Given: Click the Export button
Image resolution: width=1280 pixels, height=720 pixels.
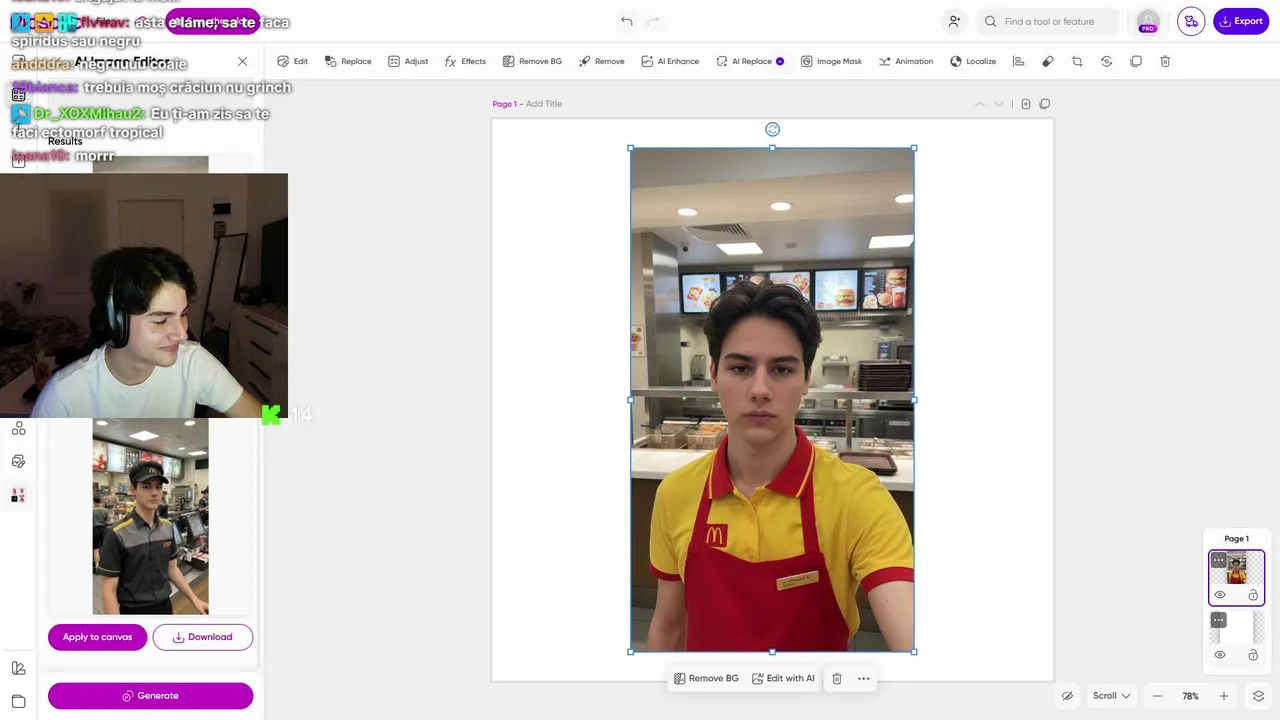Looking at the screenshot, I should (1241, 21).
